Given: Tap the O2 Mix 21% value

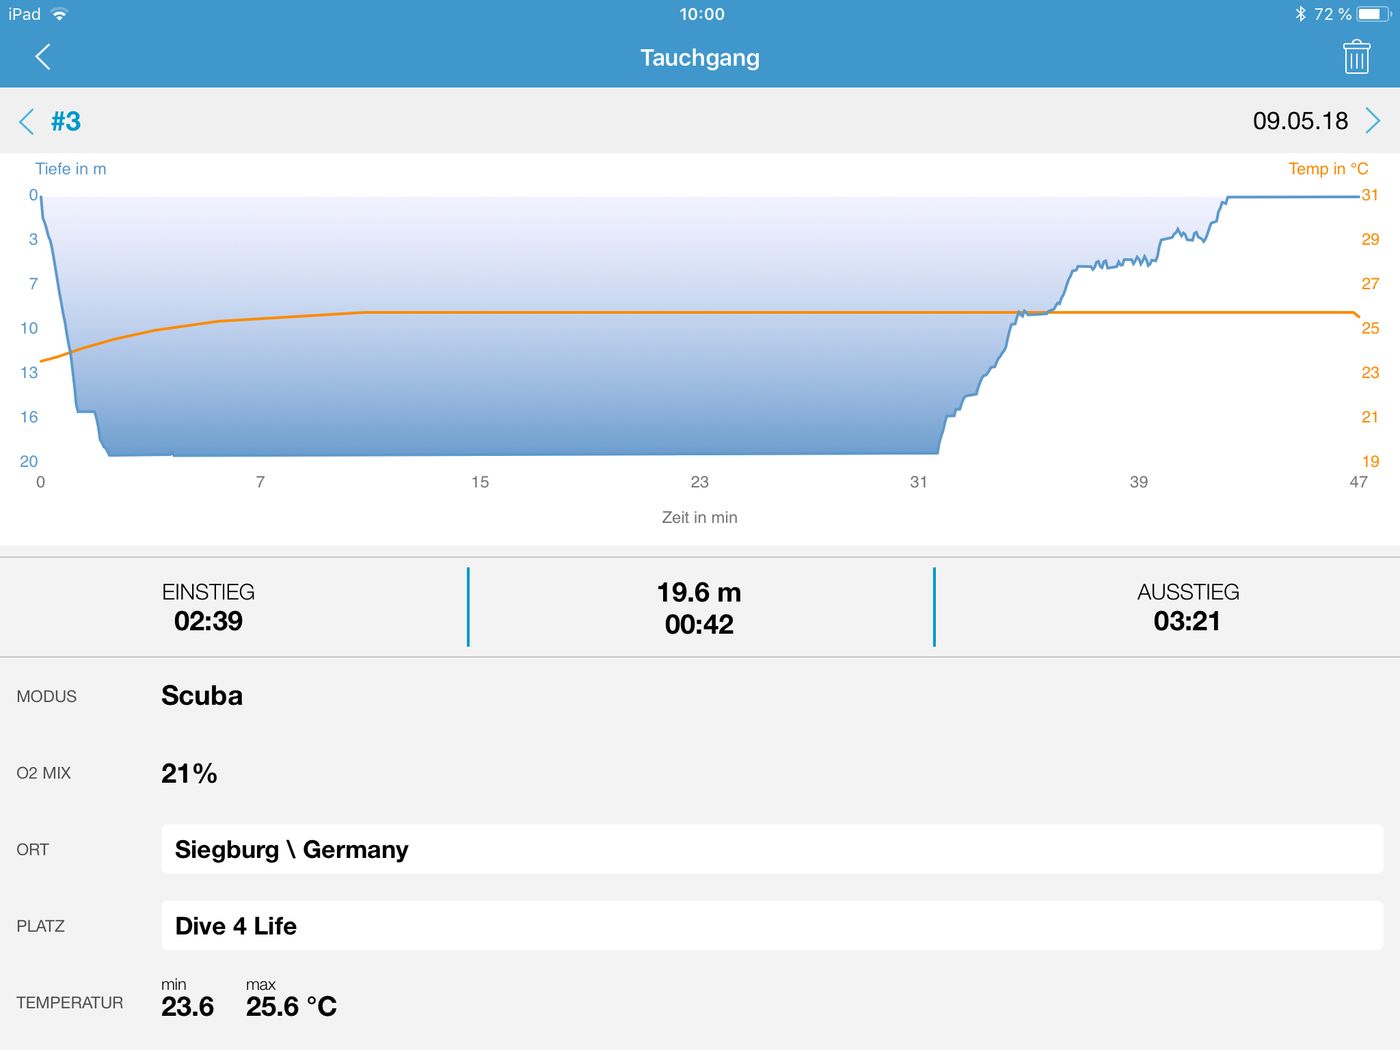Looking at the screenshot, I should 189,773.
